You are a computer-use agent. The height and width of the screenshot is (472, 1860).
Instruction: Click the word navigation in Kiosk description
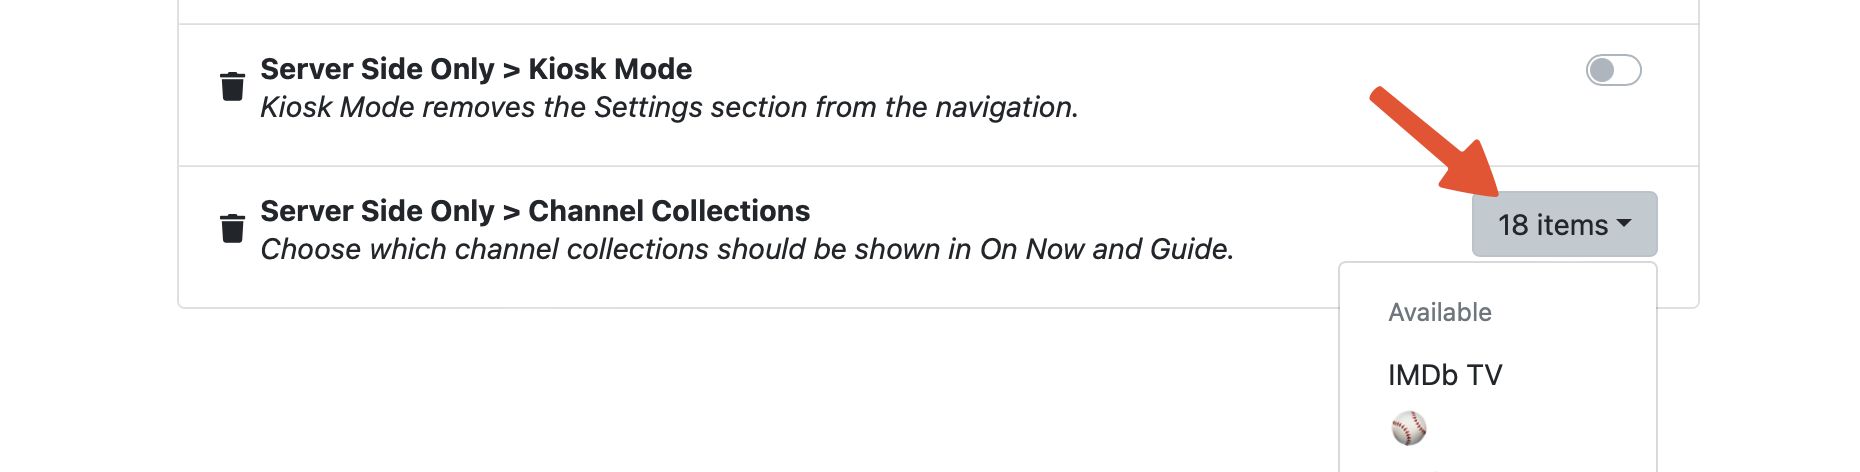1005,107
